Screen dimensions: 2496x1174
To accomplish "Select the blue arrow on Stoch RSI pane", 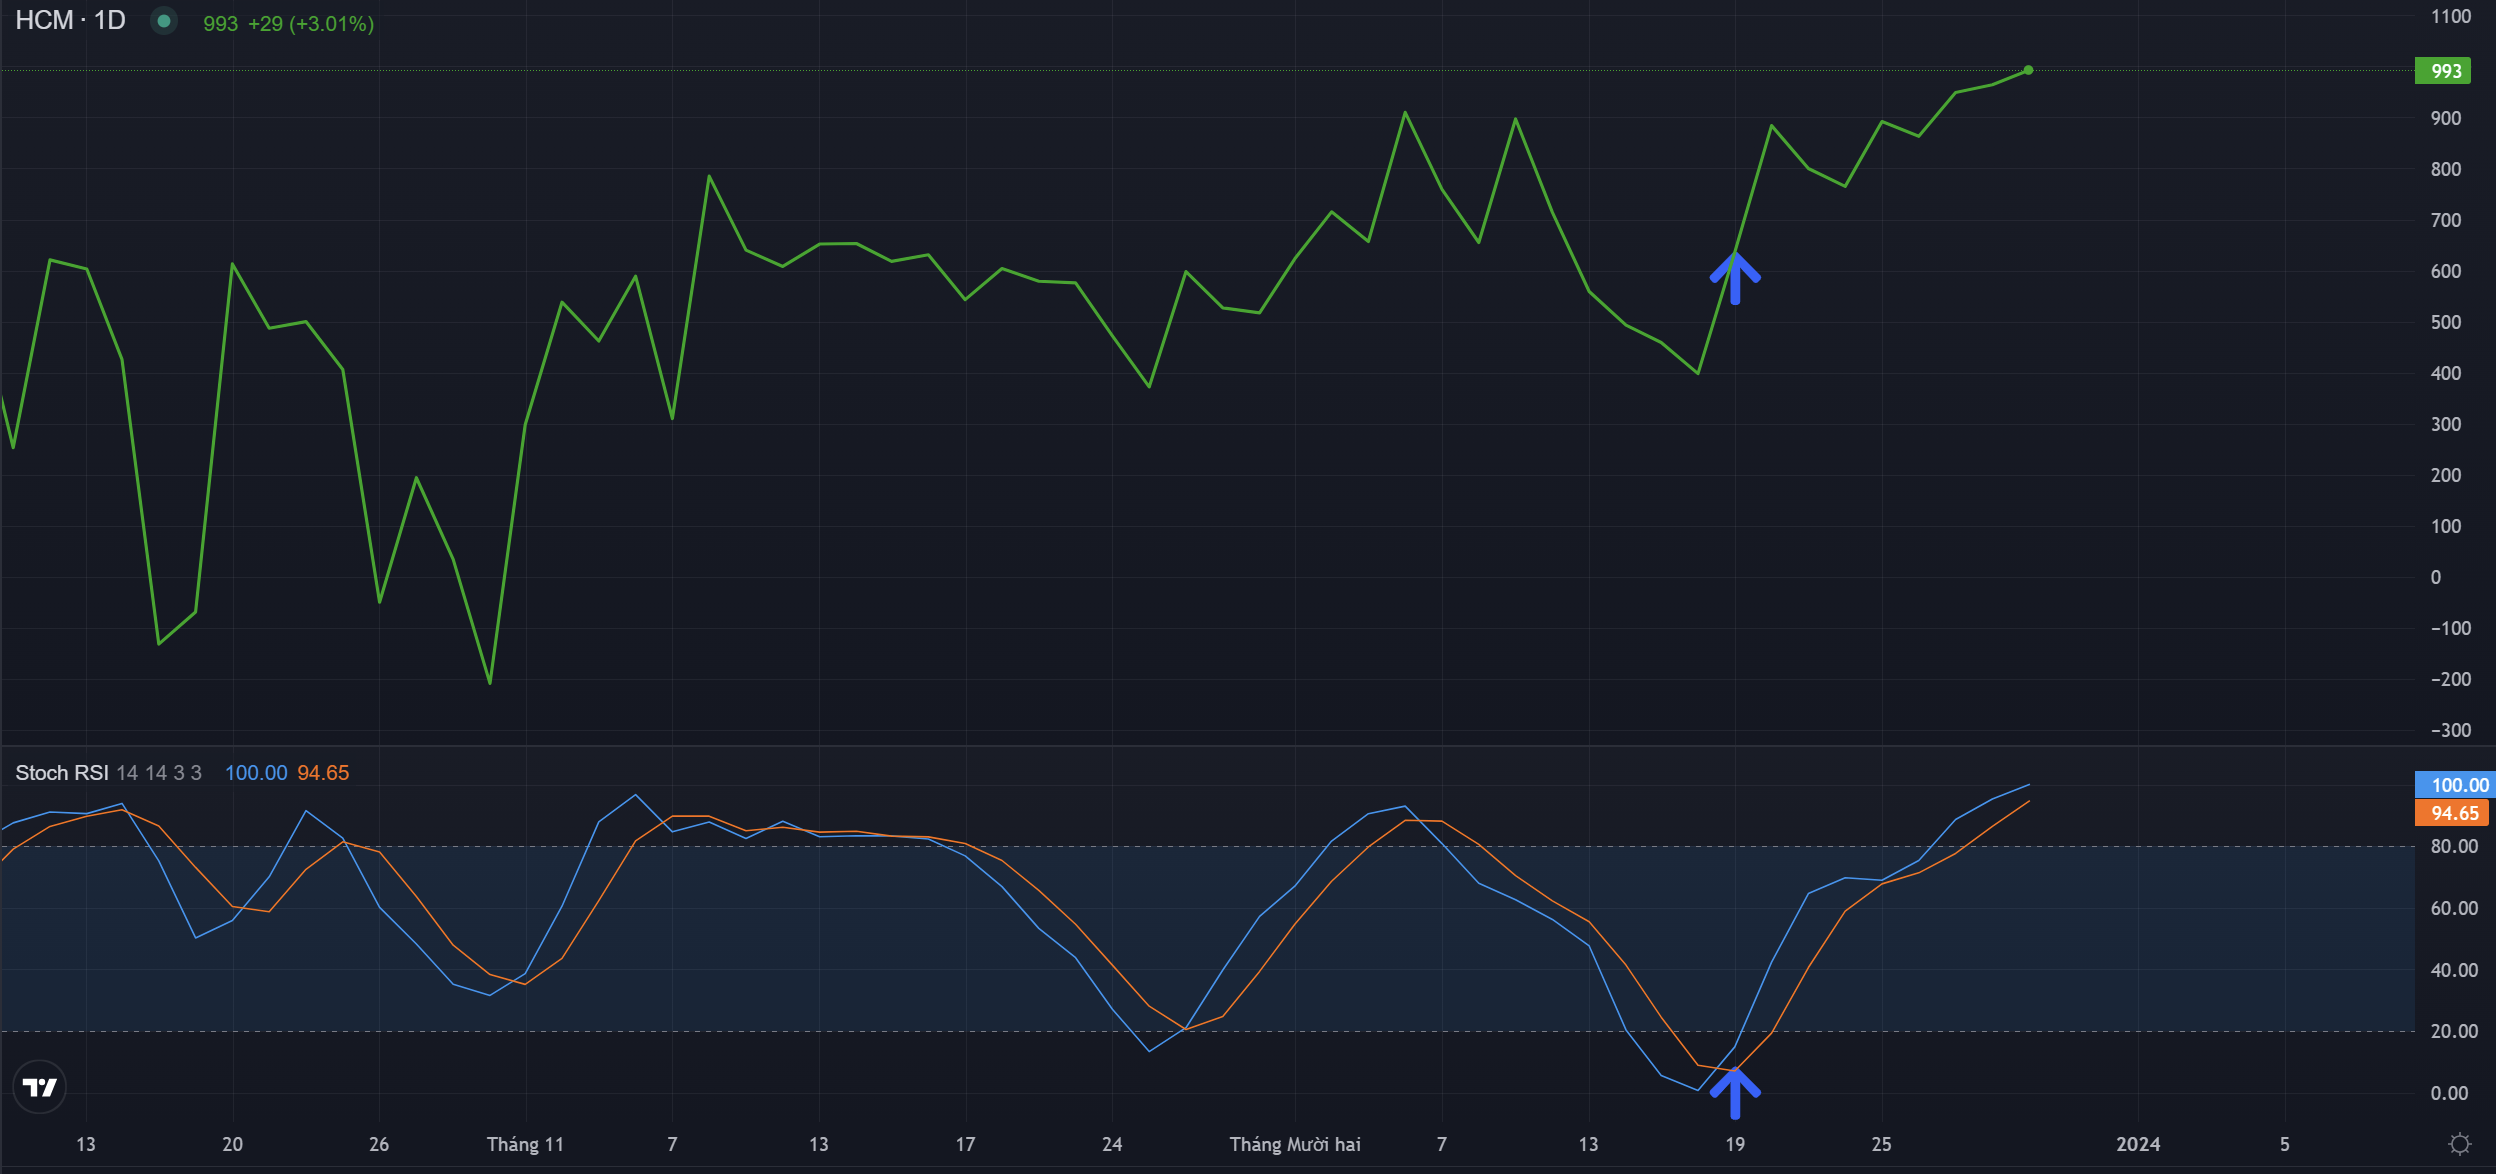I will coord(1735,1093).
